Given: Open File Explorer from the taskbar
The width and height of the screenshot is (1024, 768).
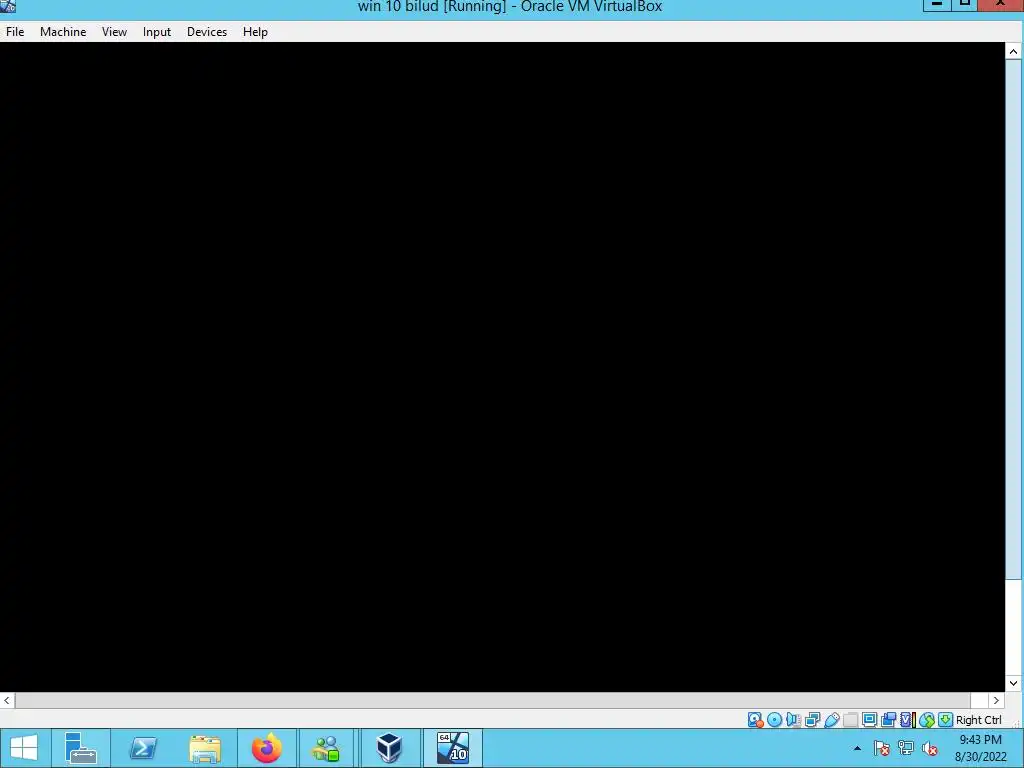Looking at the screenshot, I should [205, 748].
